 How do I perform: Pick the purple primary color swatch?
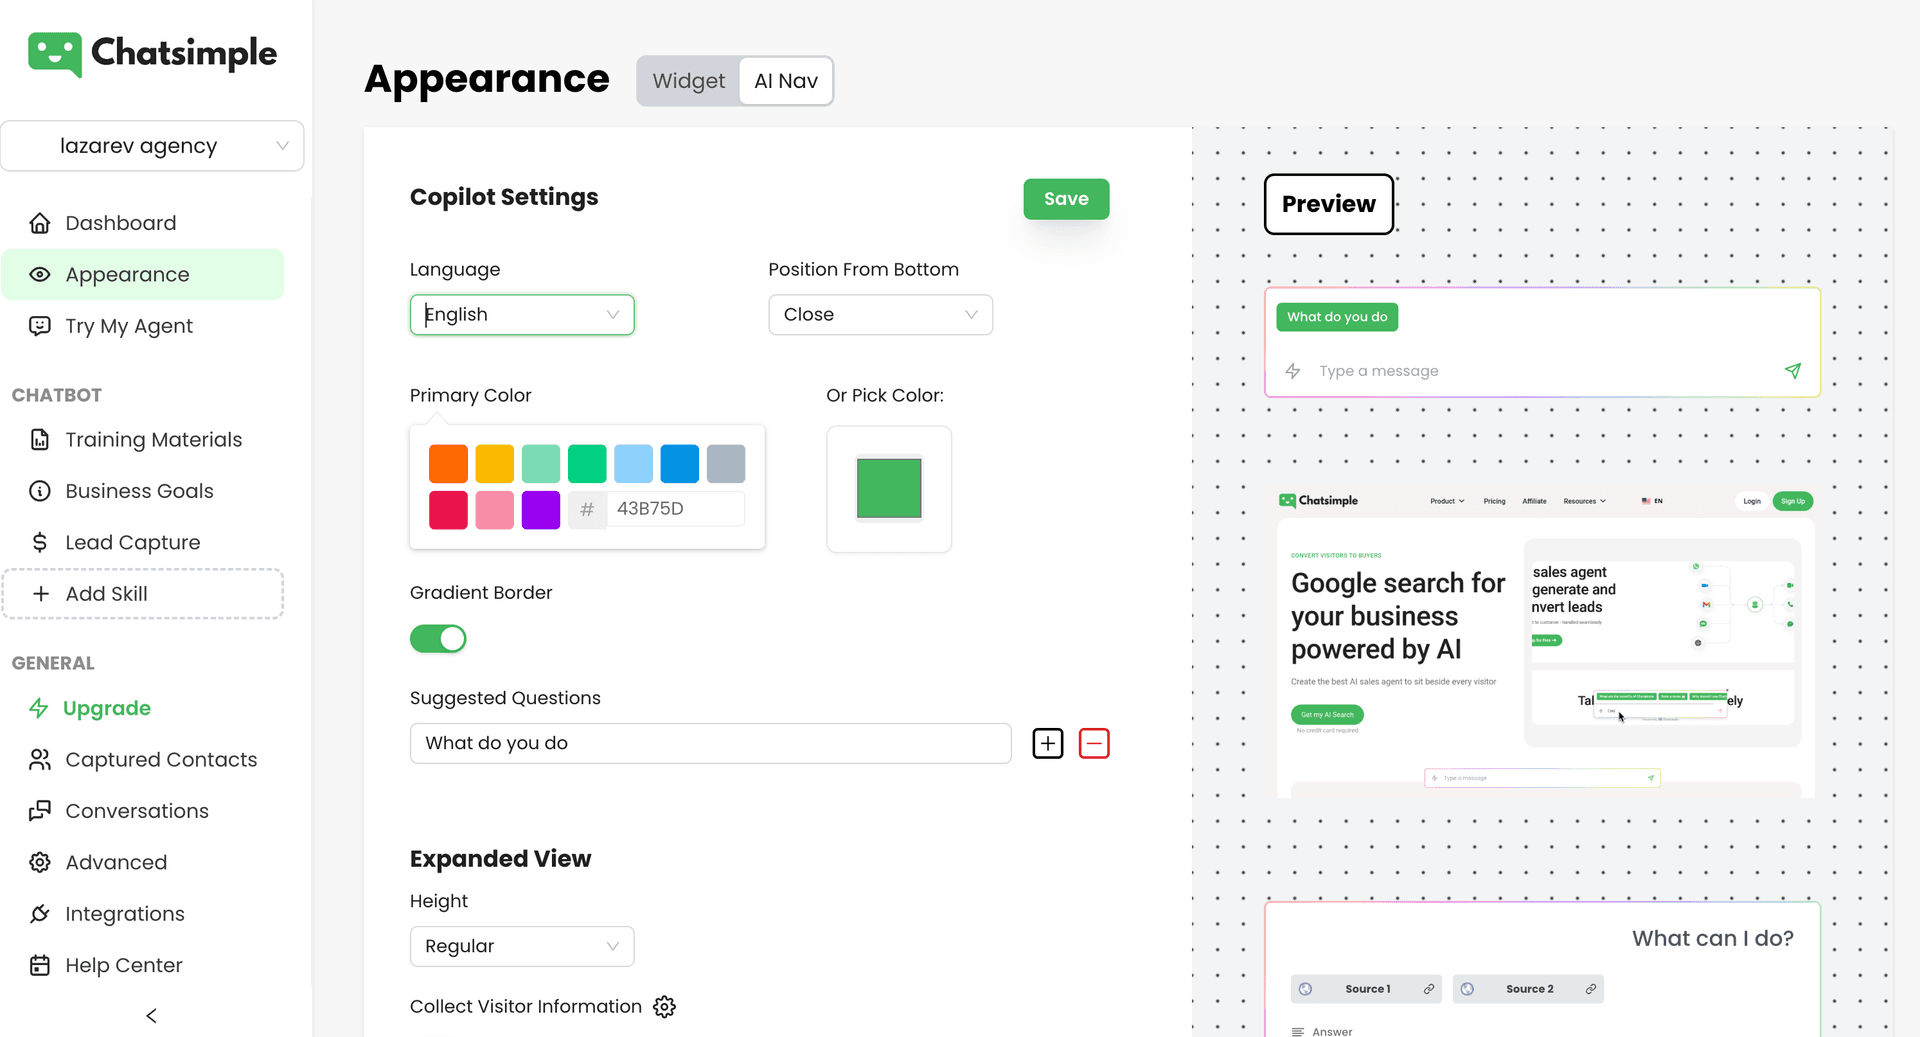(540, 510)
